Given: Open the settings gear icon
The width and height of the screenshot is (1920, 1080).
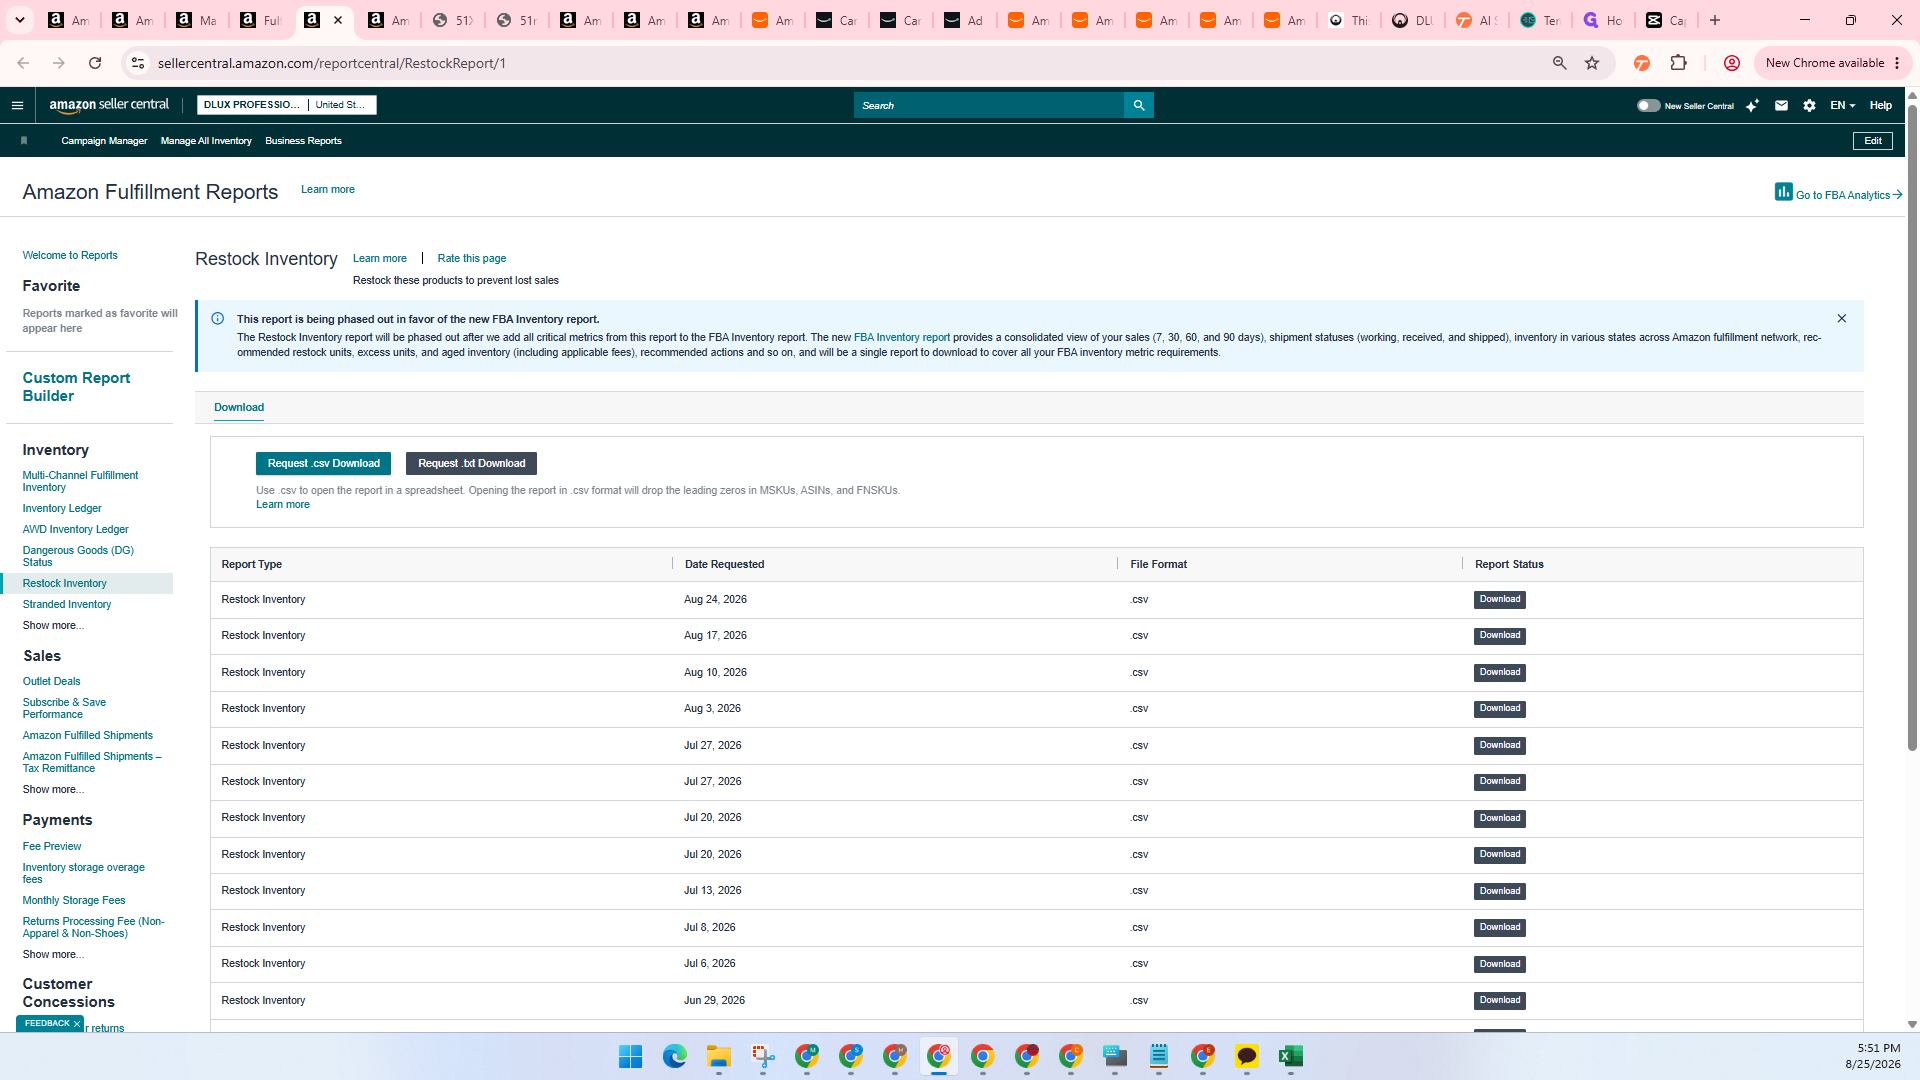Looking at the screenshot, I should [x=1809, y=105].
